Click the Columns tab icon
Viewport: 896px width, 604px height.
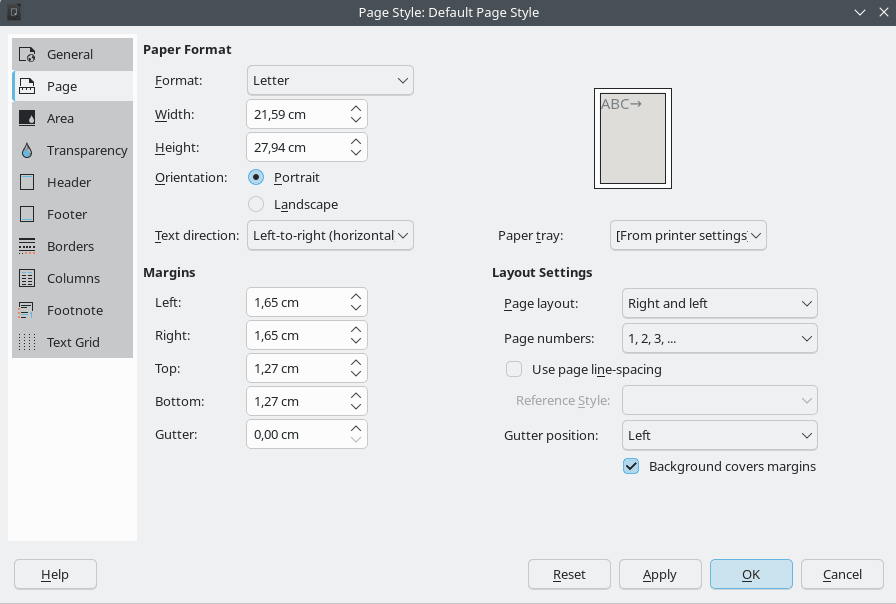pyautogui.click(x=28, y=278)
